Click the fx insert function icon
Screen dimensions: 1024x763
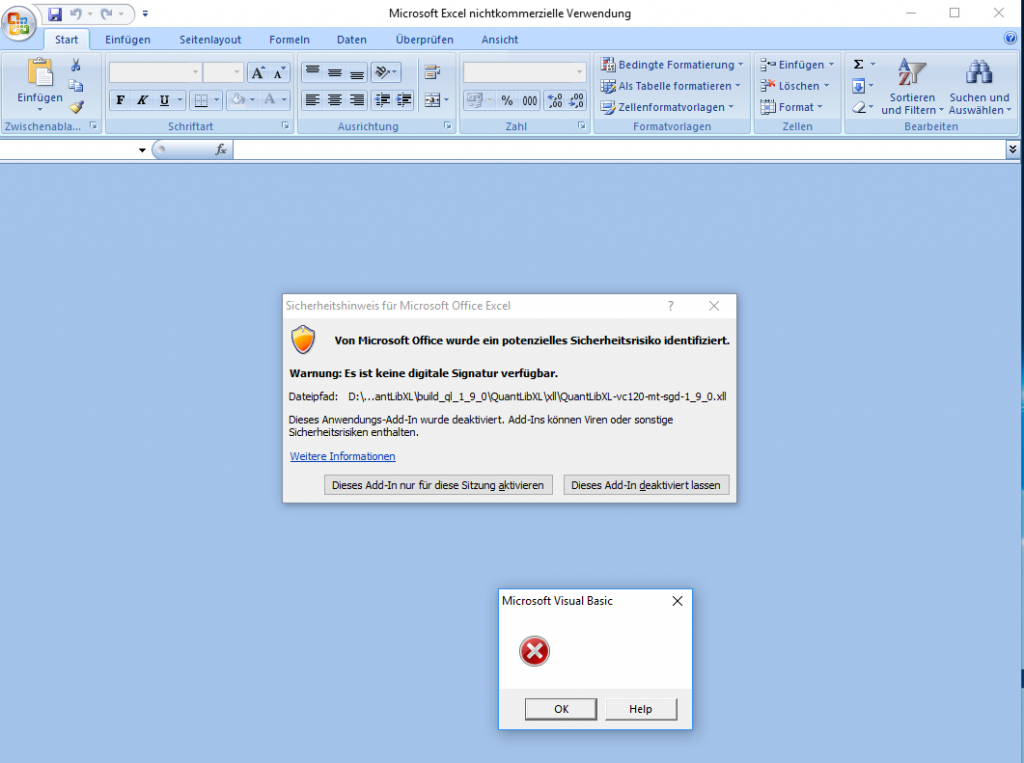(x=221, y=149)
